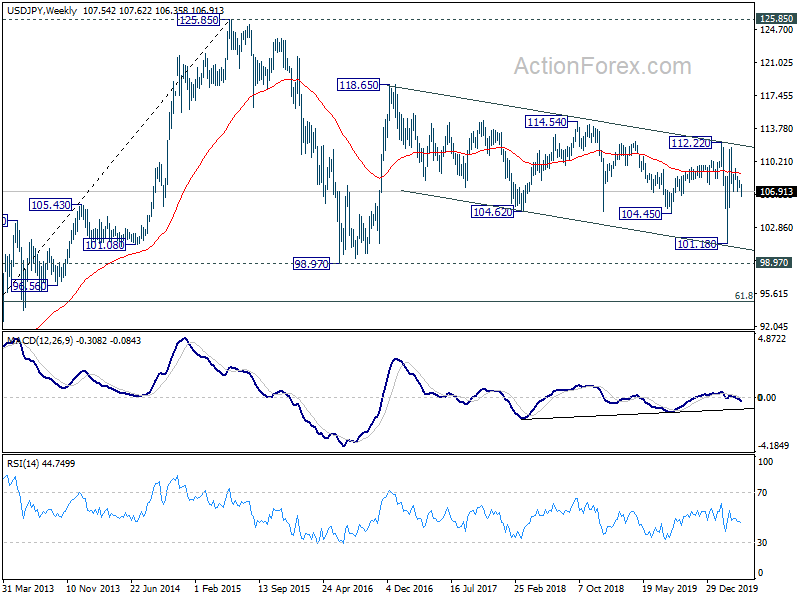Viewport: 800px width, 600px height.
Task: Click the 125.850 peak price label
Action: click(x=198, y=20)
